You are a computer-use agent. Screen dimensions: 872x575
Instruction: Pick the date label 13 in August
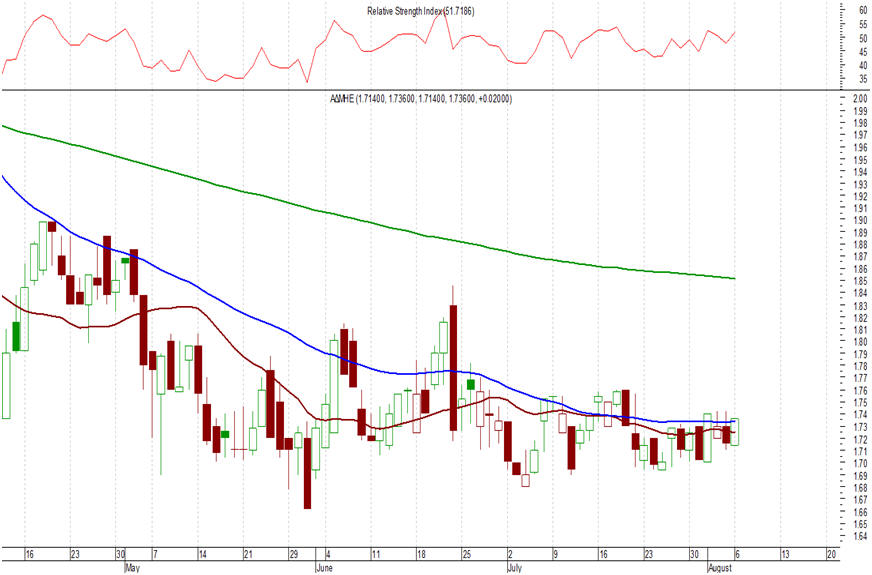pos(786,554)
